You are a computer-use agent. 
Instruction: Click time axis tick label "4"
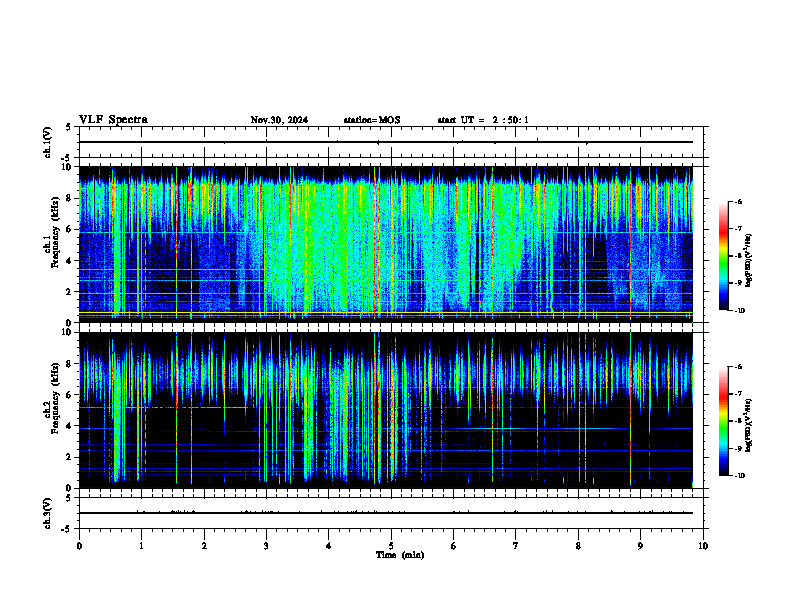329,546
